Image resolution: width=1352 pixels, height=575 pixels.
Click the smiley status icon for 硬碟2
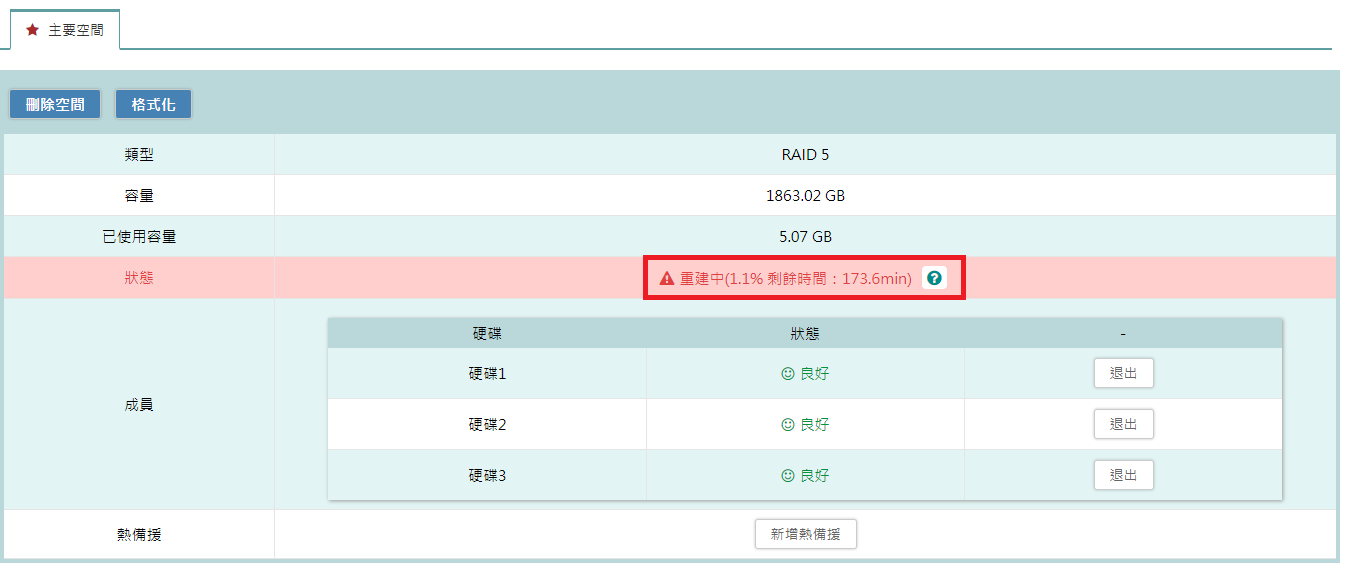(788, 425)
